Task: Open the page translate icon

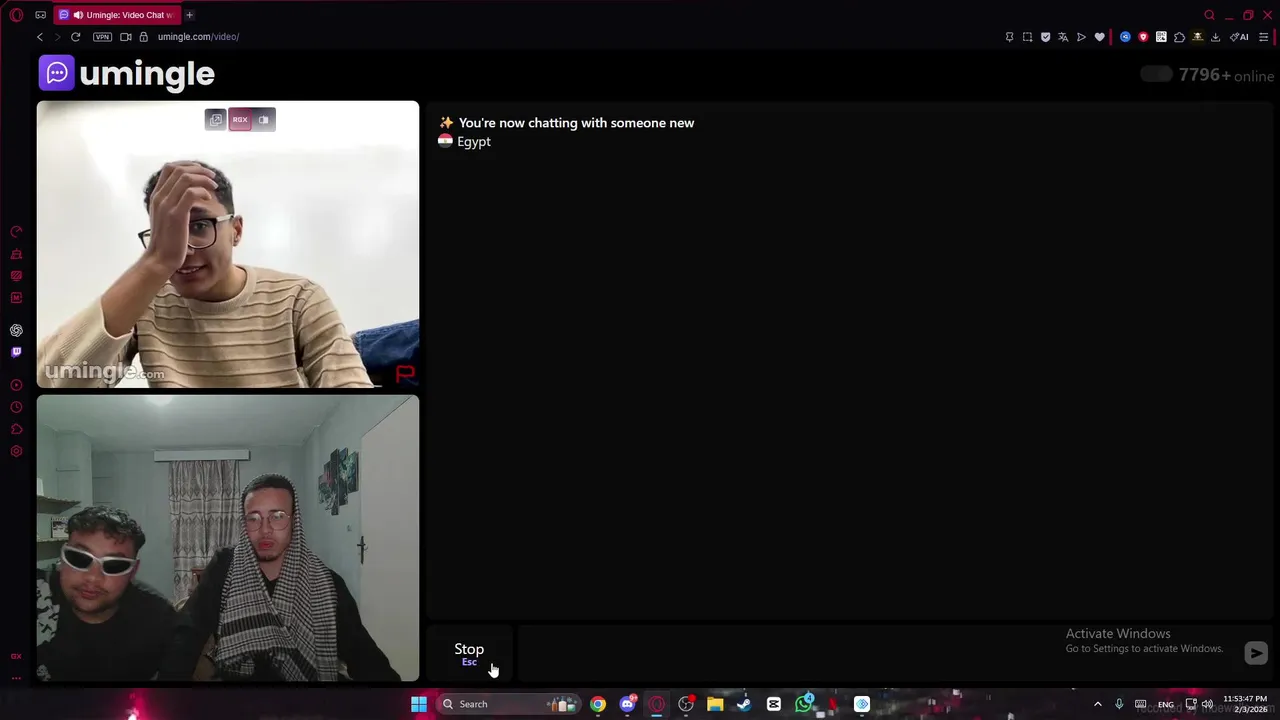Action: (x=1063, y=37)
